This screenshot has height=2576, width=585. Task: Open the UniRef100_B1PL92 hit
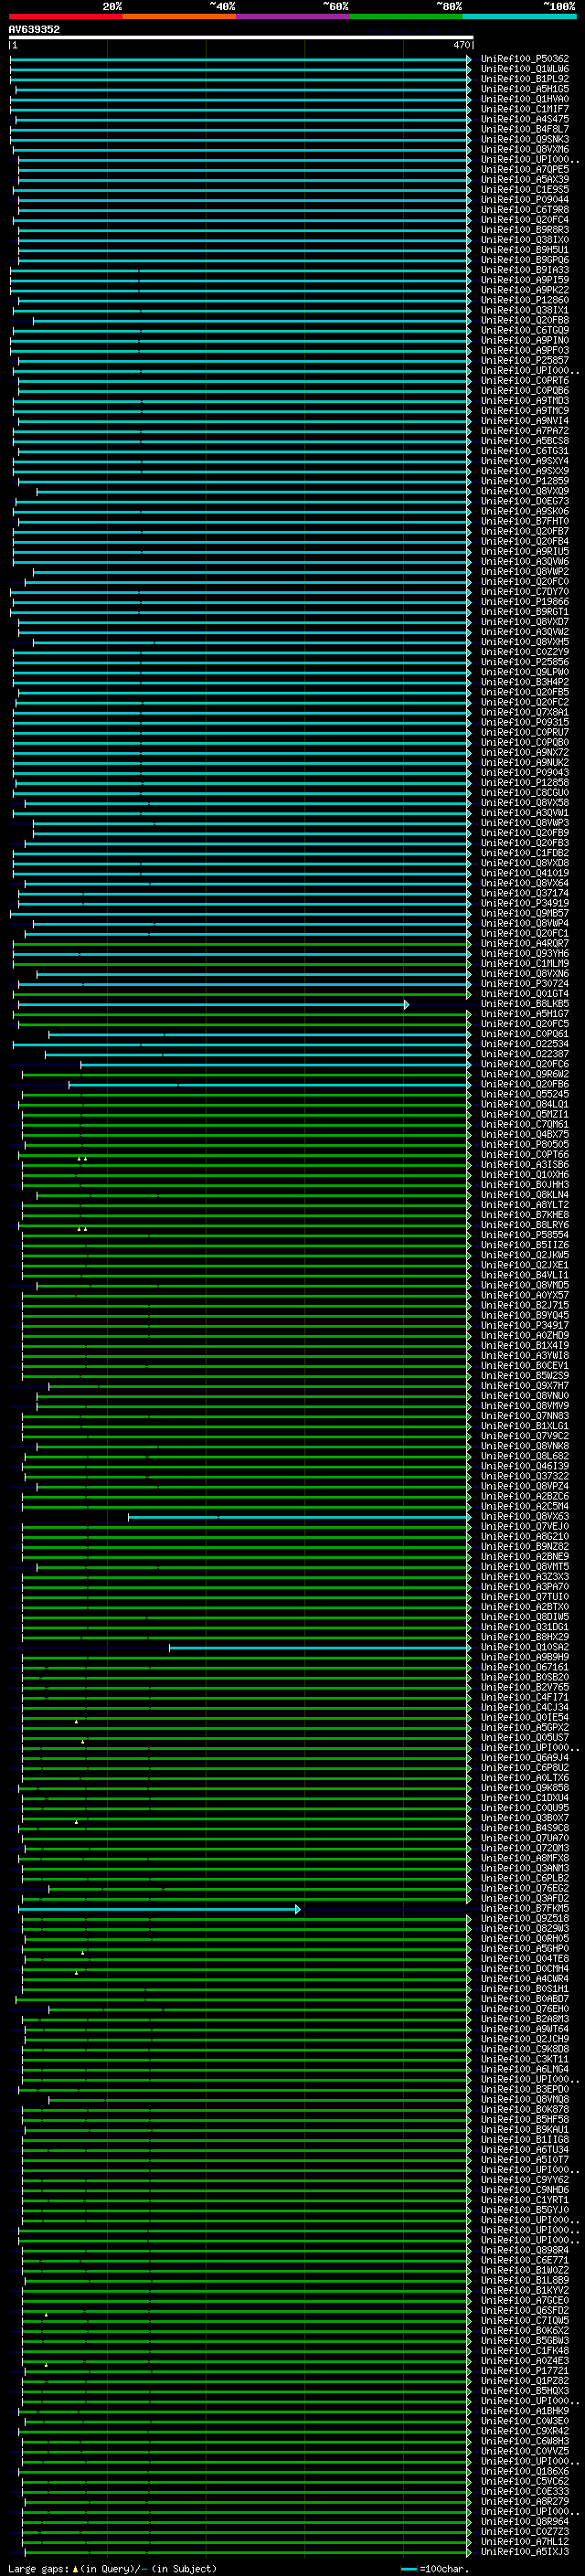tap(525, 79)
